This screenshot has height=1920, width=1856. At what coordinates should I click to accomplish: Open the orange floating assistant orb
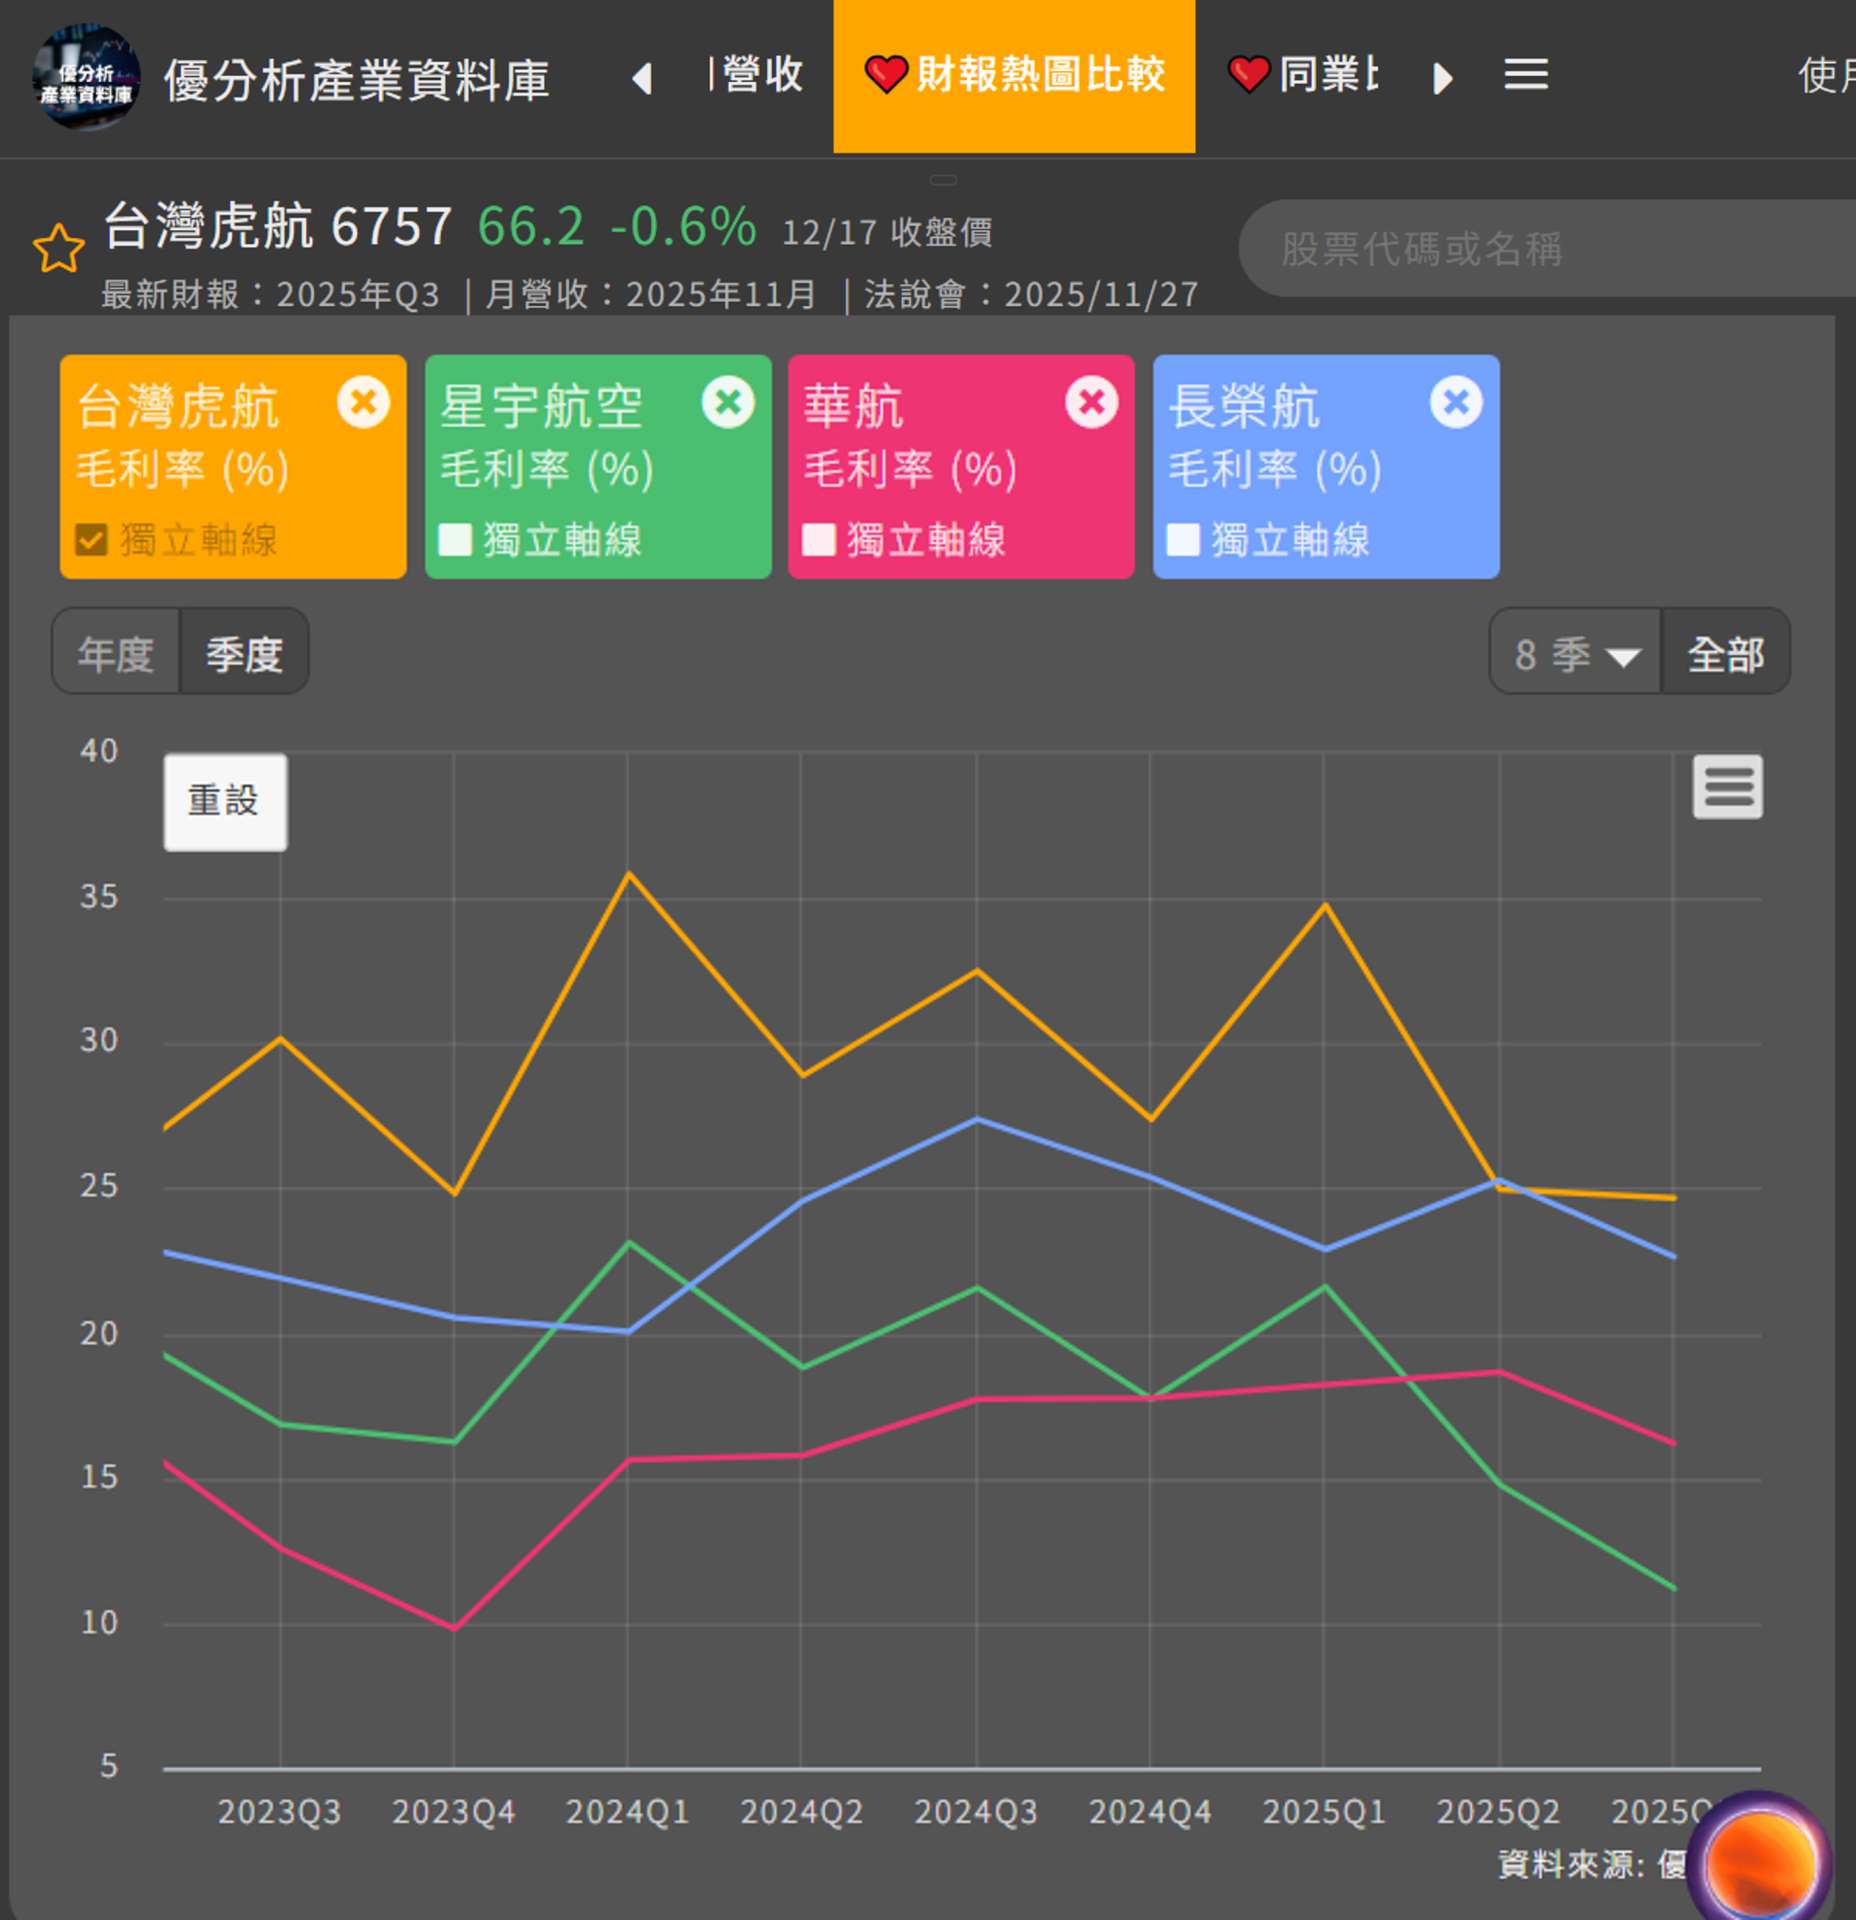tap(1760, 1862)
